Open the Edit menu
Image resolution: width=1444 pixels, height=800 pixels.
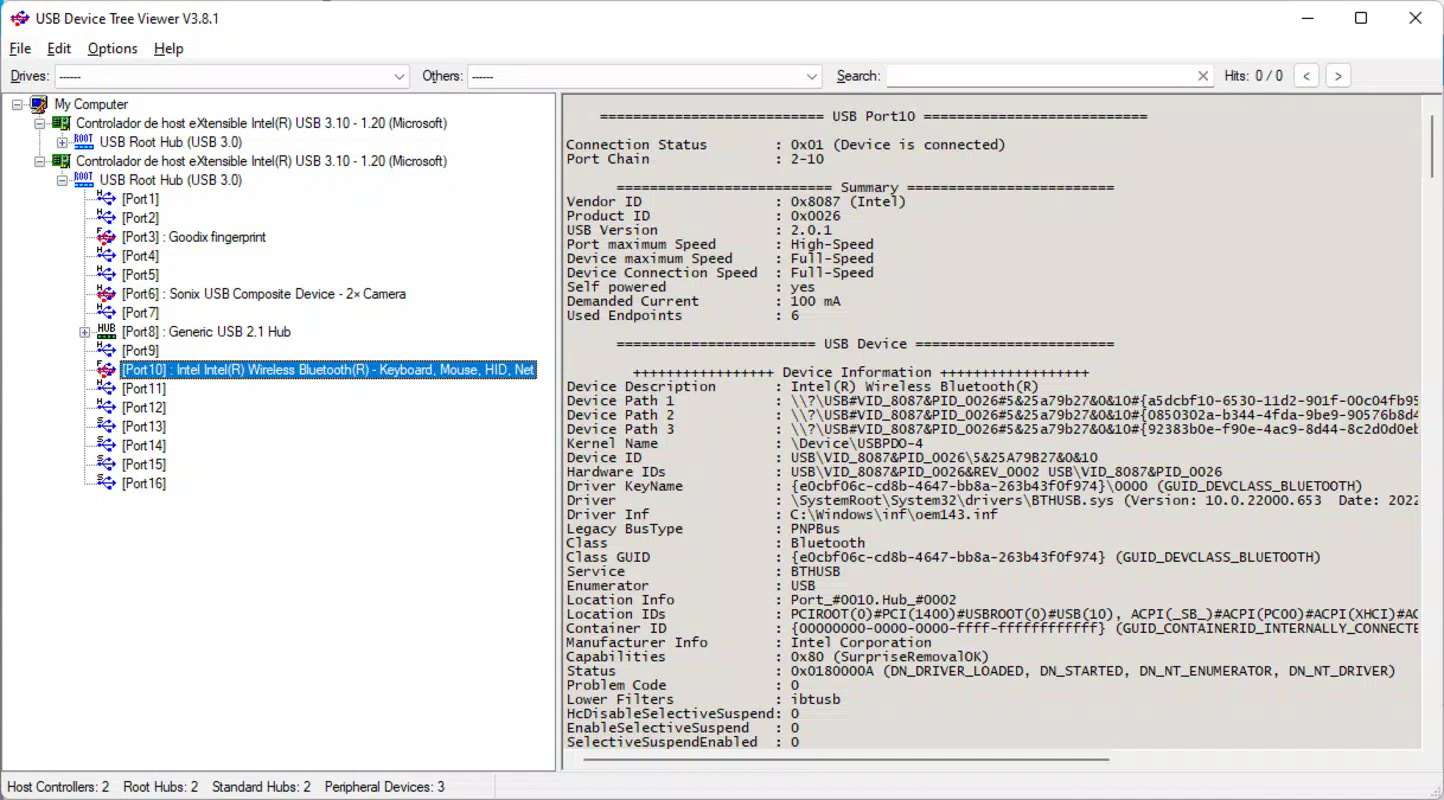59,48
